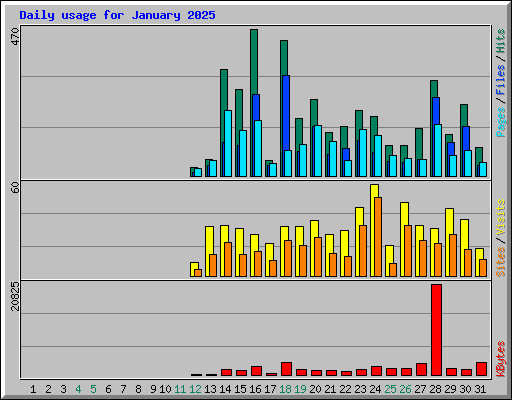Click the 60 visits axis label
Screen dimensions: 512x400
click(15, 188)
